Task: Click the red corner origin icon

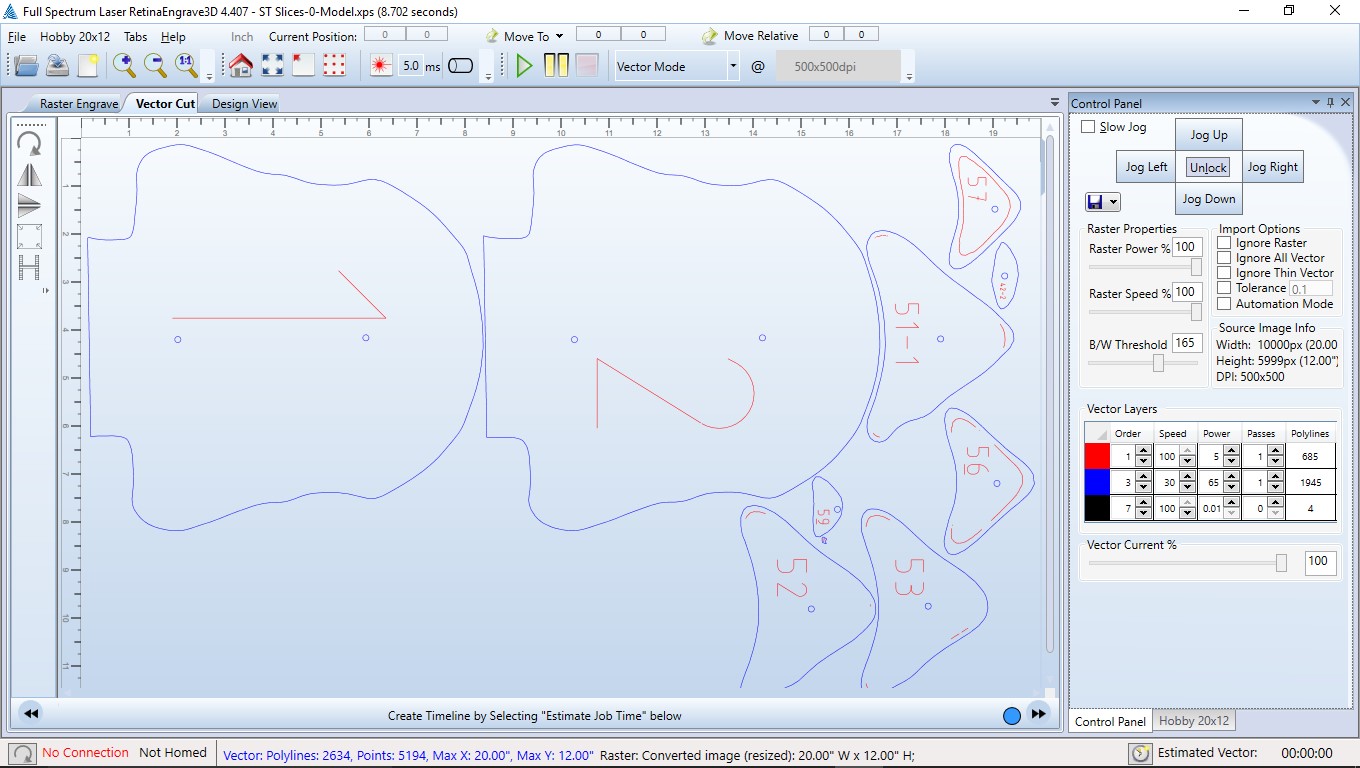Action: tap(303, 66)
